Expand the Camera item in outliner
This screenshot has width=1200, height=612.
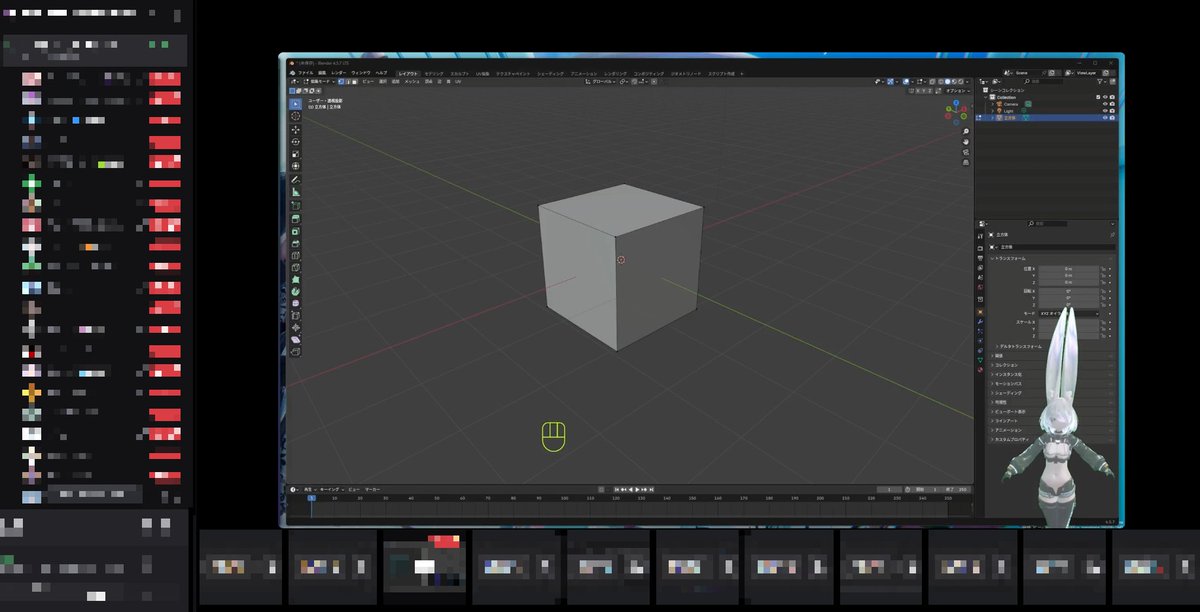(993, 104)
